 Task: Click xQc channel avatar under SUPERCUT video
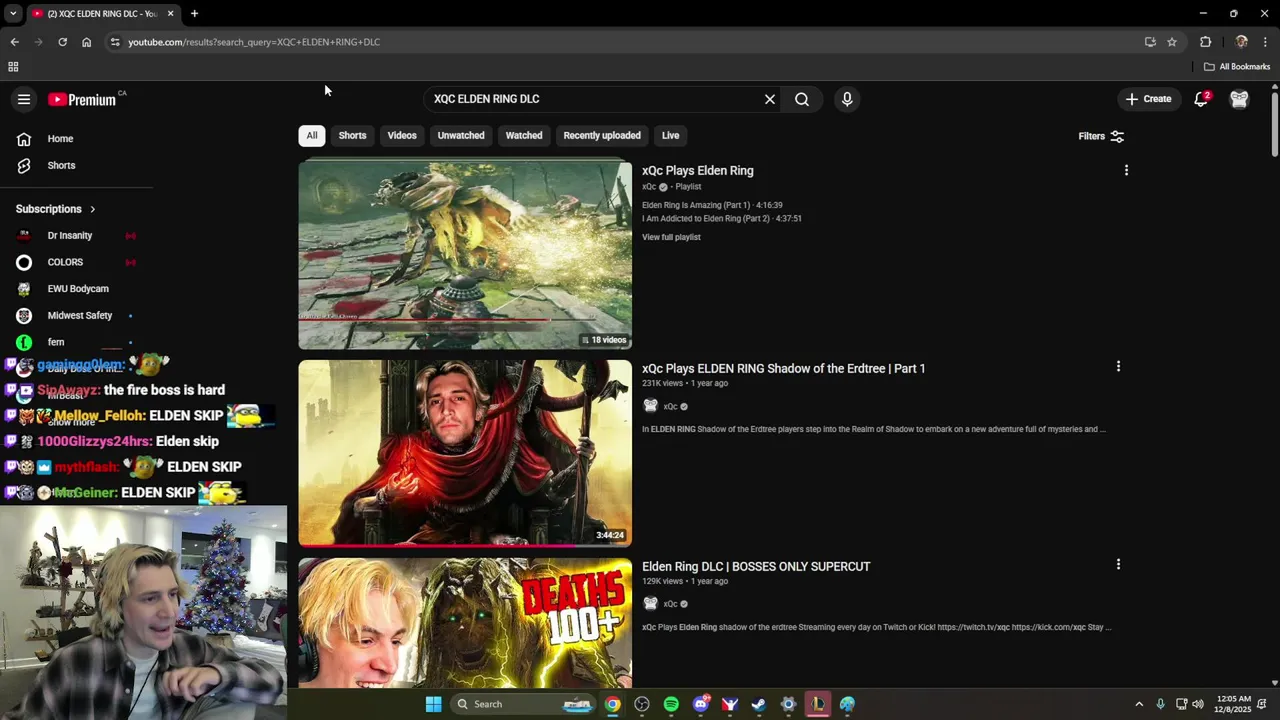click(x=650, y=604)
